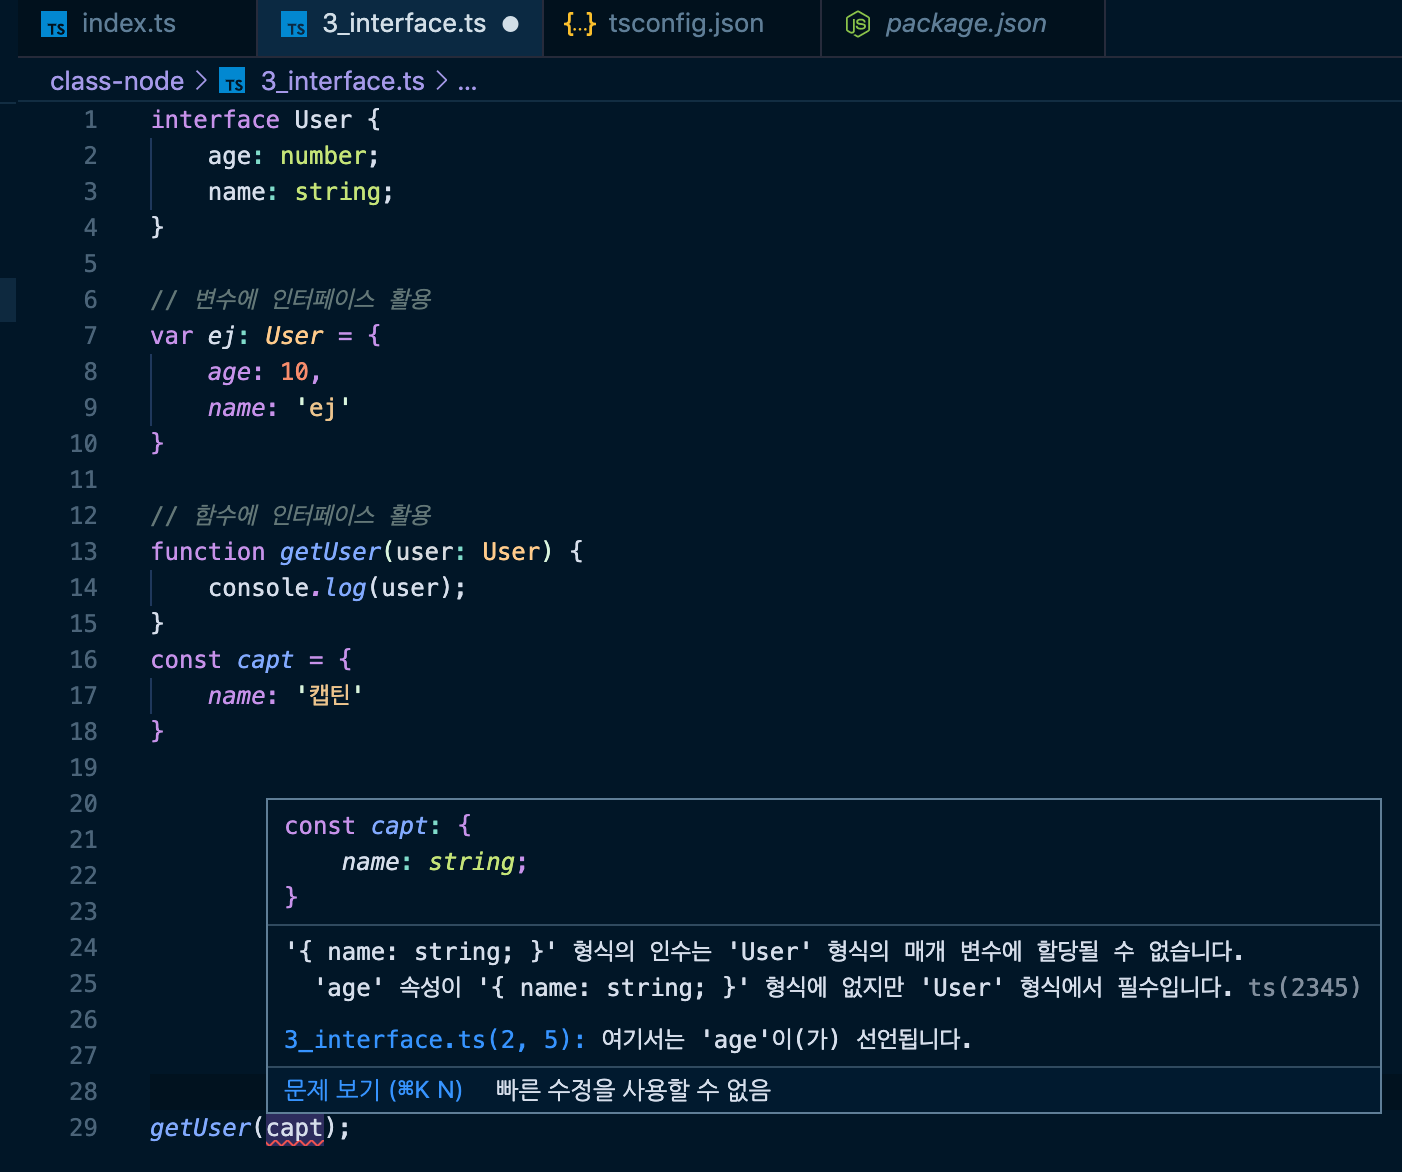Screen dimensions: 1402x1172
Task: Click variable 'ej' on line 7
Action: click(222, 336)
